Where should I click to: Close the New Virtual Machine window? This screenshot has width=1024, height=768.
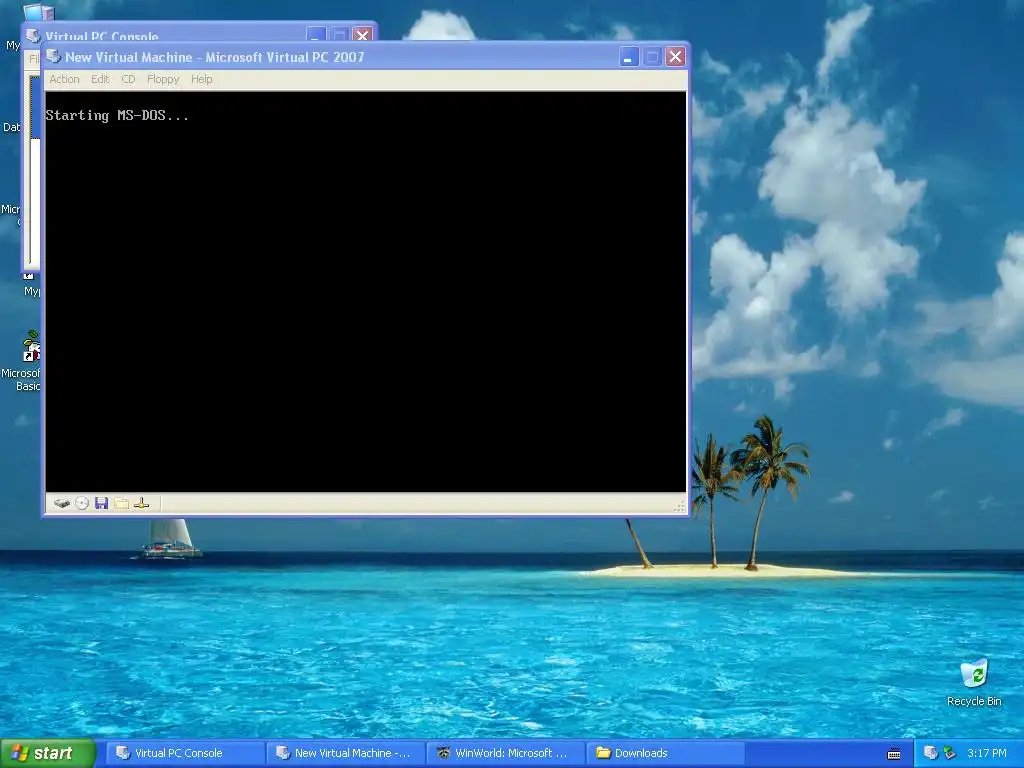pyautogui.click(x=676, y=57)
